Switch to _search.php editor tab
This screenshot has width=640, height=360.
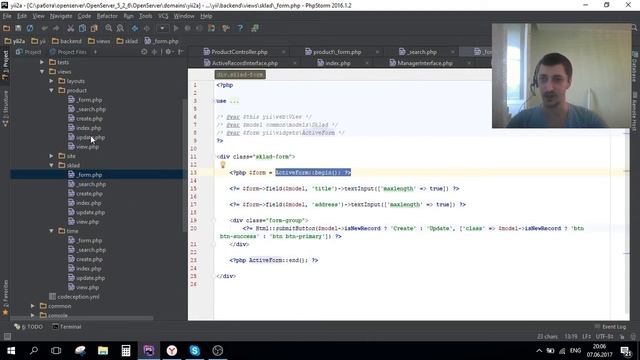[x=422, y=52]
